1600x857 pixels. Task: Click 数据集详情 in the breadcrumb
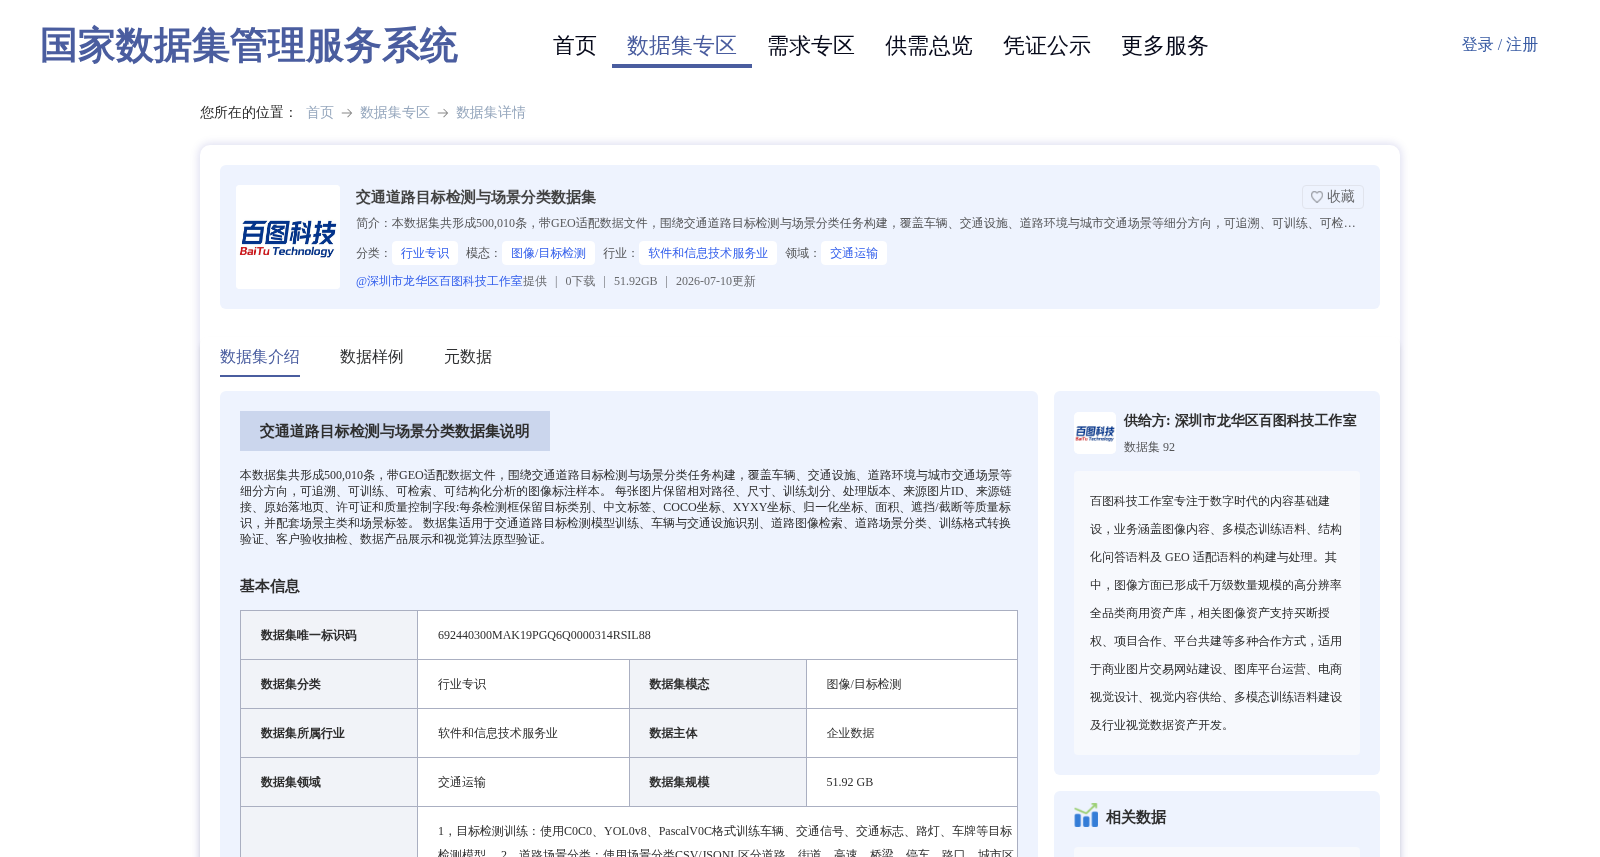491,113
